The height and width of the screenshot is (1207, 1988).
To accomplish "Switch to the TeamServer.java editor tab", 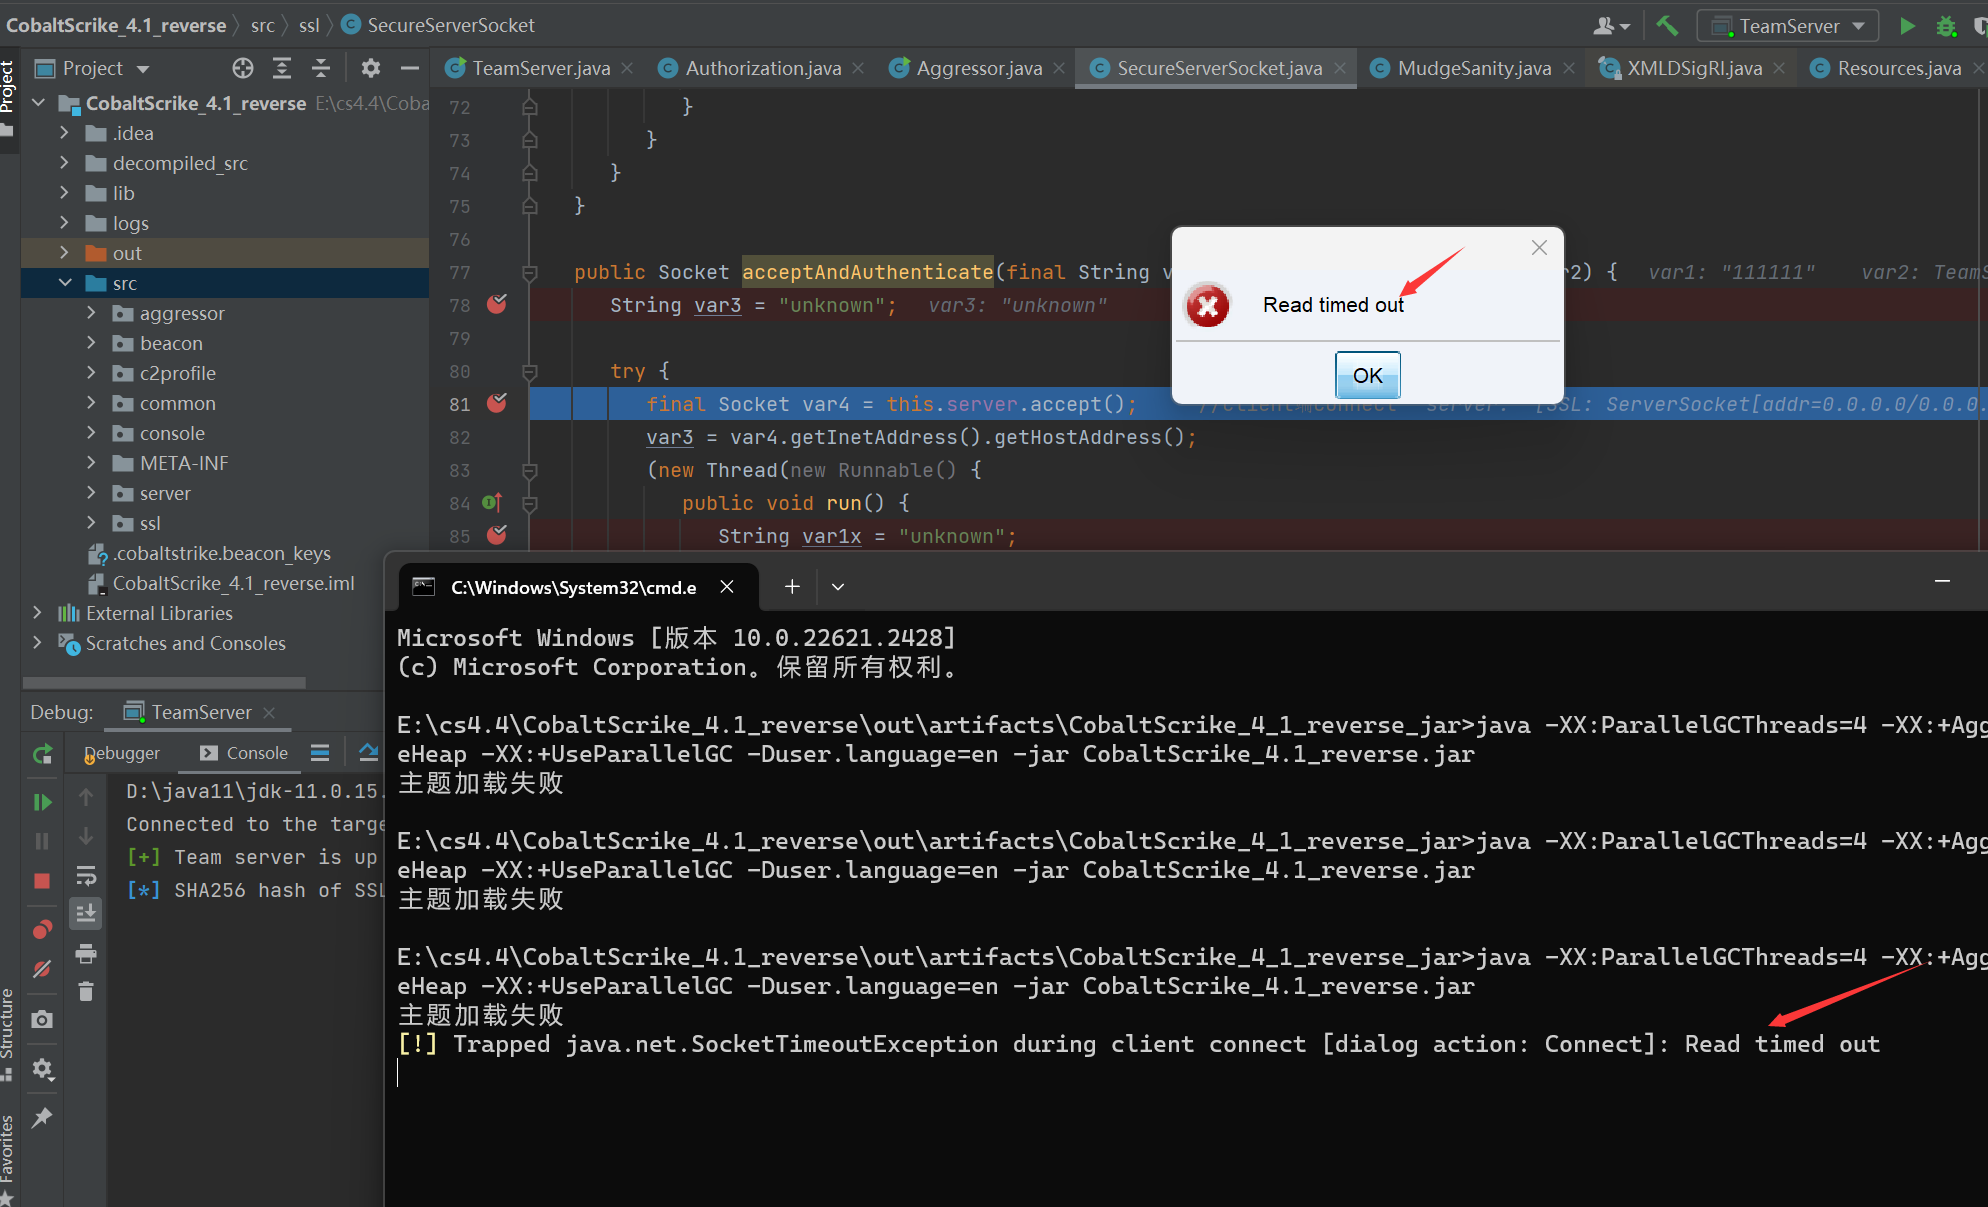I will click(x=540, y=68).
